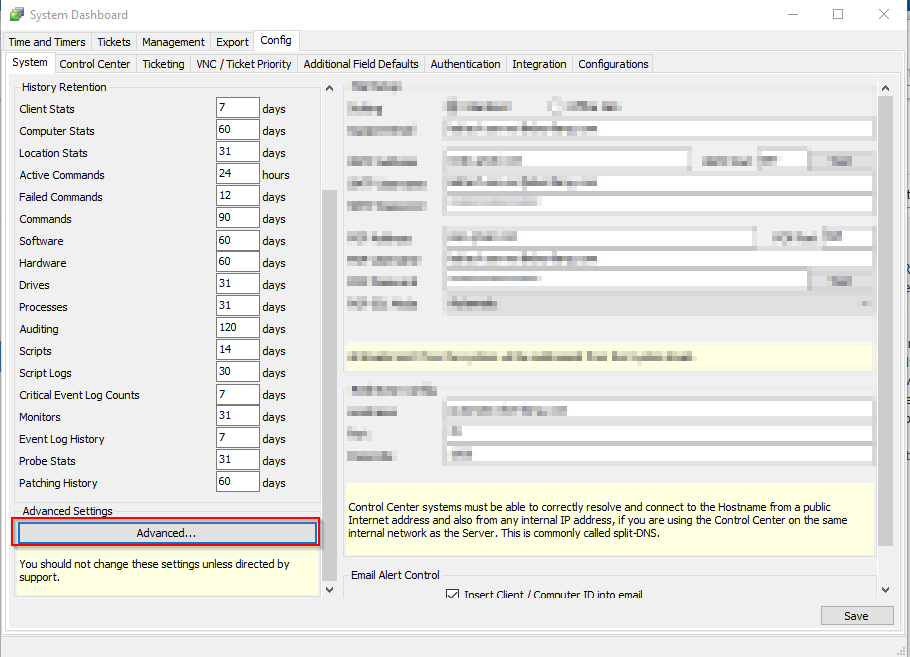Click the Patching History days field
The width and height of the screenshot is (910, 657).
coord(237,483)
